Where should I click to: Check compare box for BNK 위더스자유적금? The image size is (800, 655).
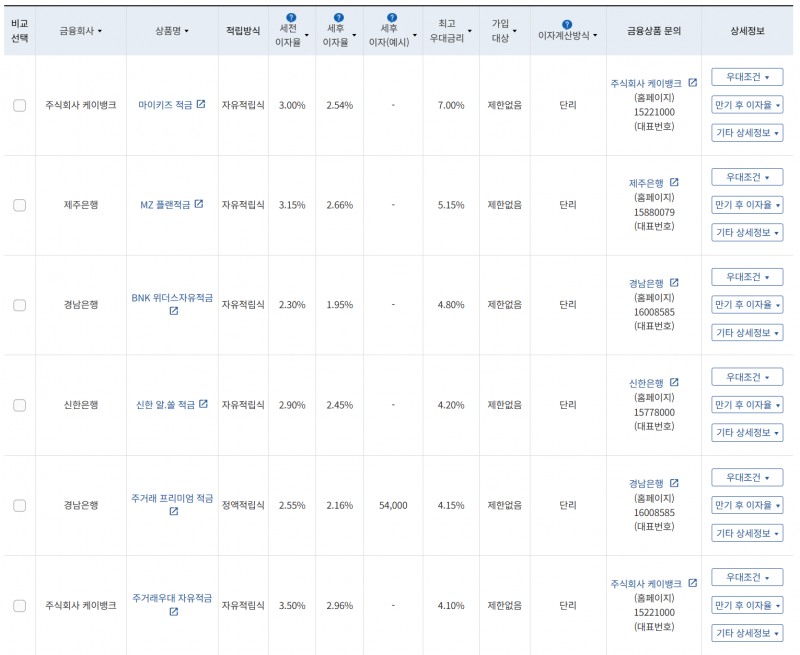19,305
